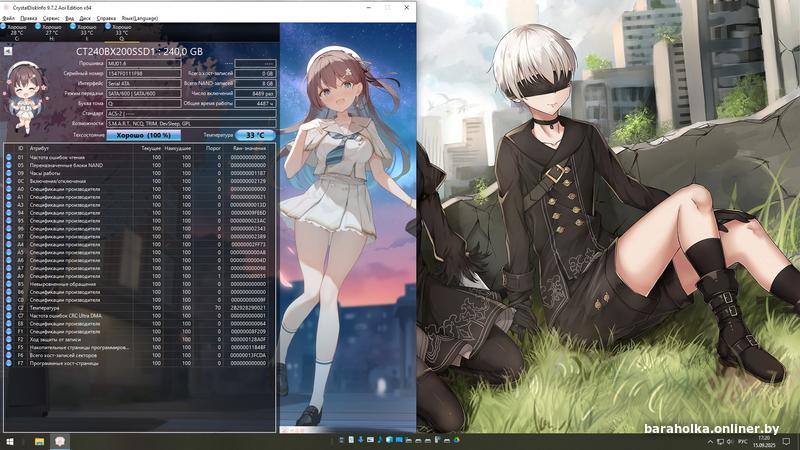
Task: Open the Вид menu
Action: (69, 18)
